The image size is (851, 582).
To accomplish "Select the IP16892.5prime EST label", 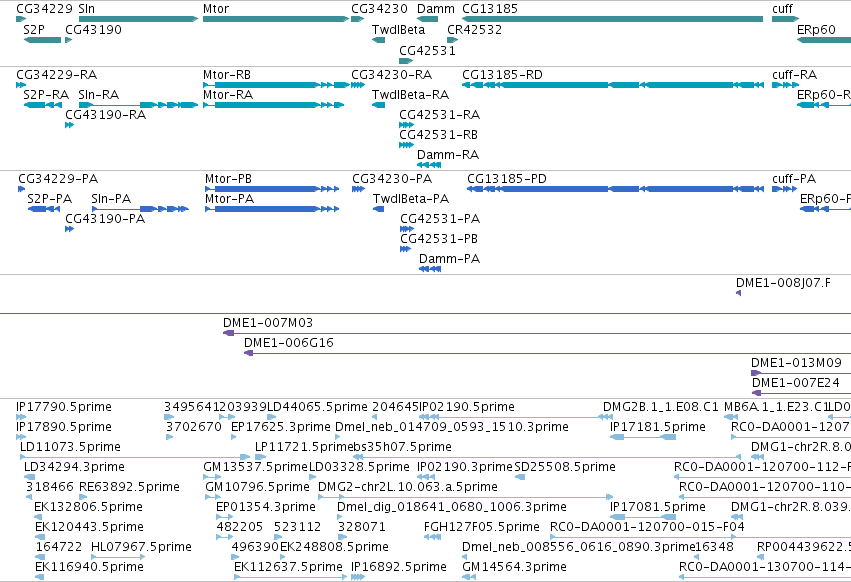I will [399, 567].
